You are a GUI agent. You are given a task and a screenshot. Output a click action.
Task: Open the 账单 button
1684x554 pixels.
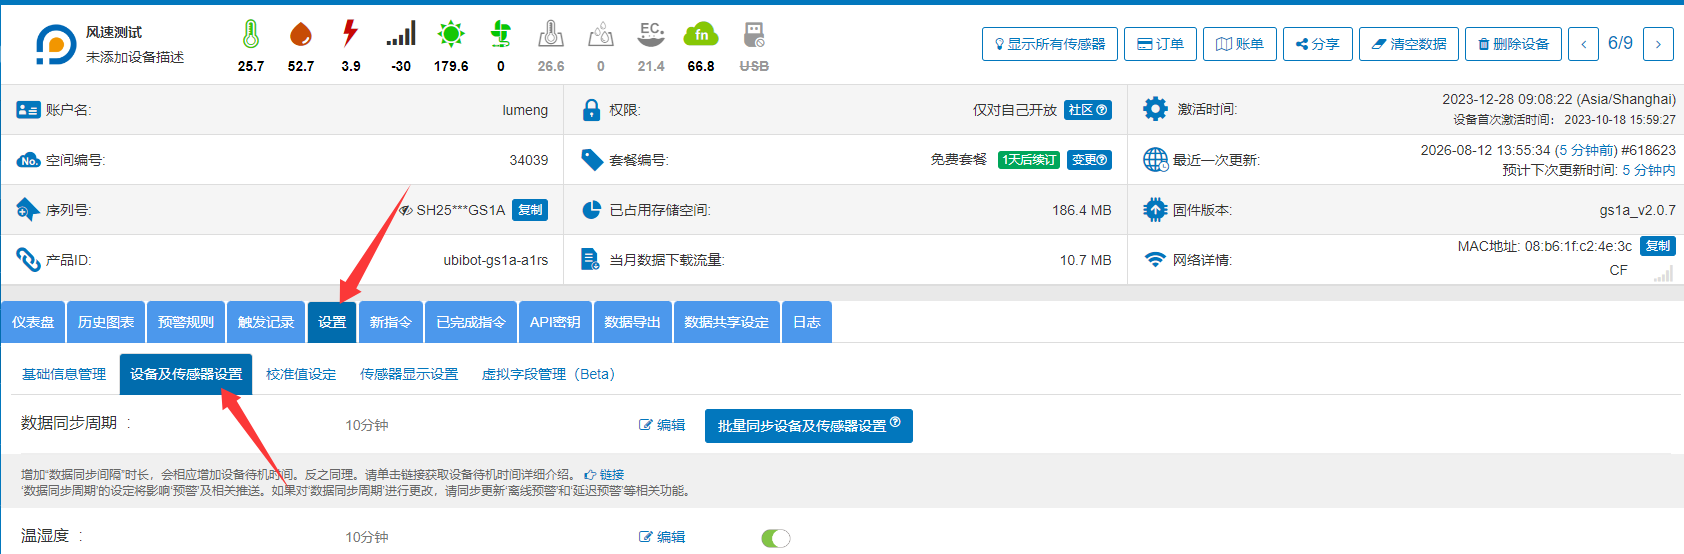coord(1240,44)
